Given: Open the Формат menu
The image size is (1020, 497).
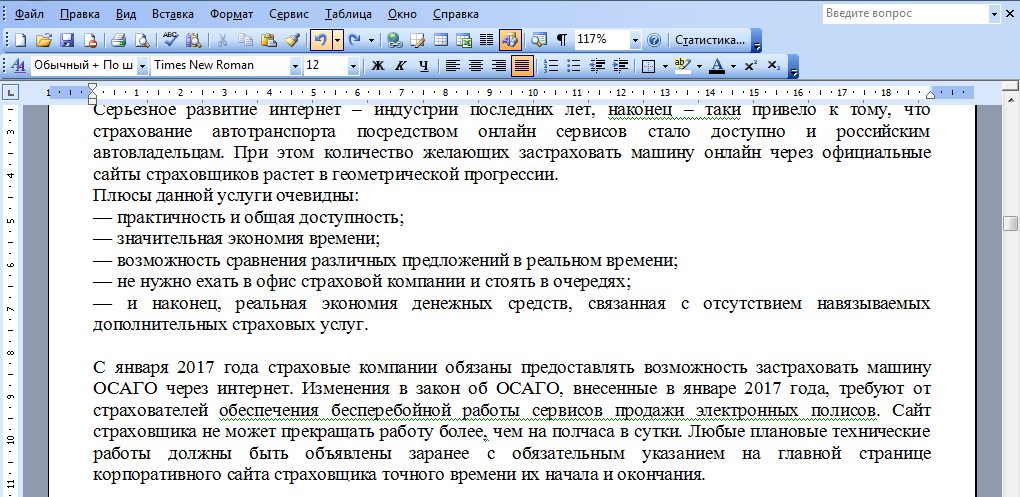Looking at the screenshot, I should pyautogui.click(x=231, y=14).
